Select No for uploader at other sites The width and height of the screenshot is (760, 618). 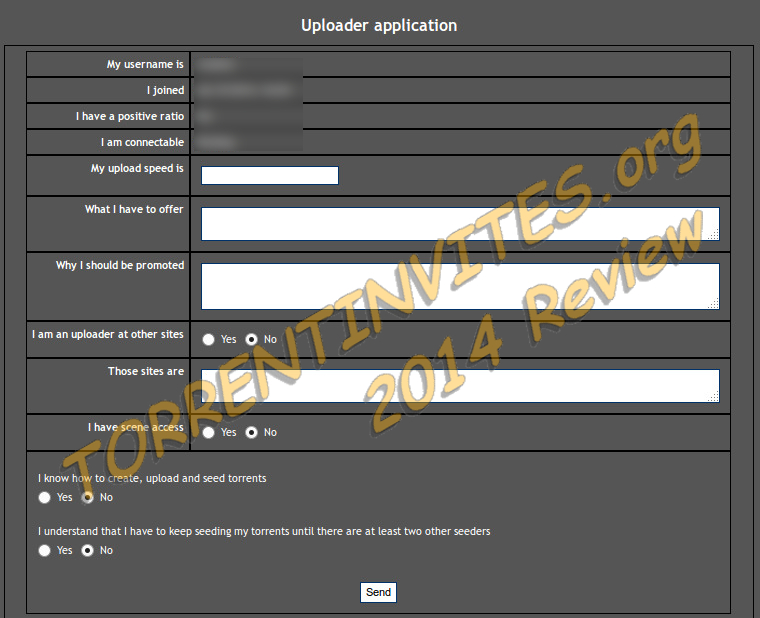[251, 339]
